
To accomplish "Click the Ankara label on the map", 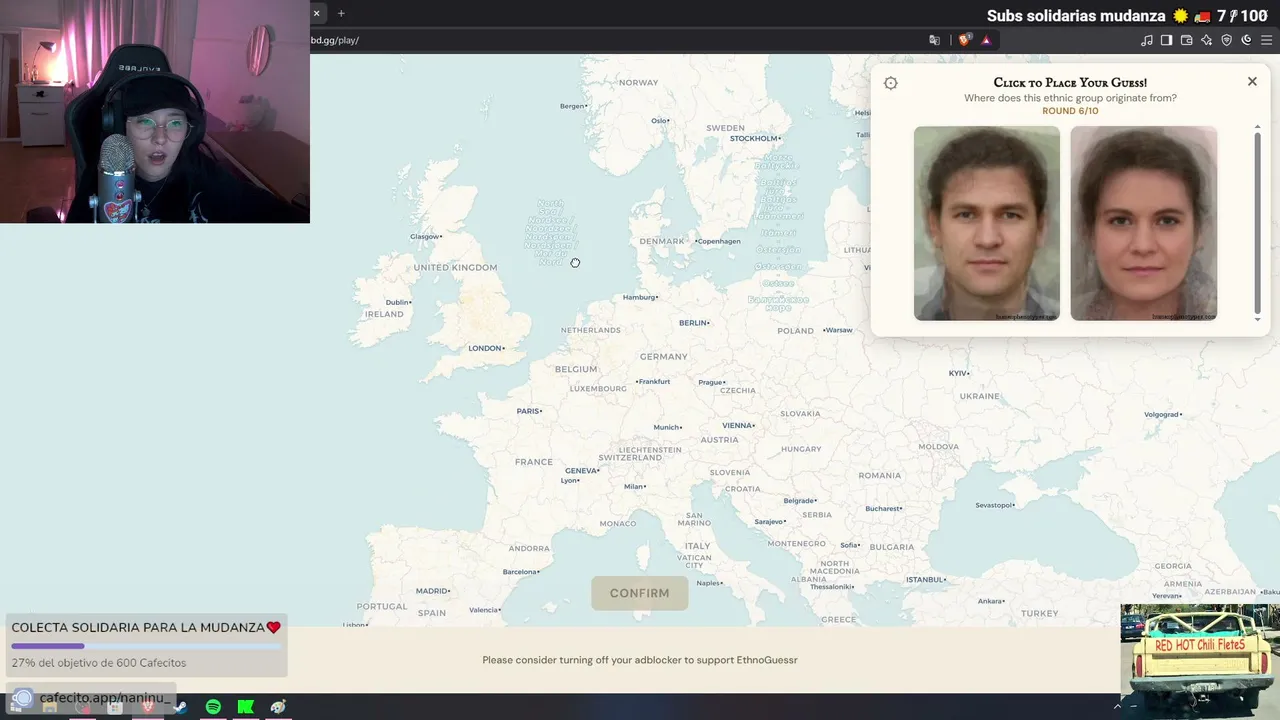I will click(x=991, y=601).
